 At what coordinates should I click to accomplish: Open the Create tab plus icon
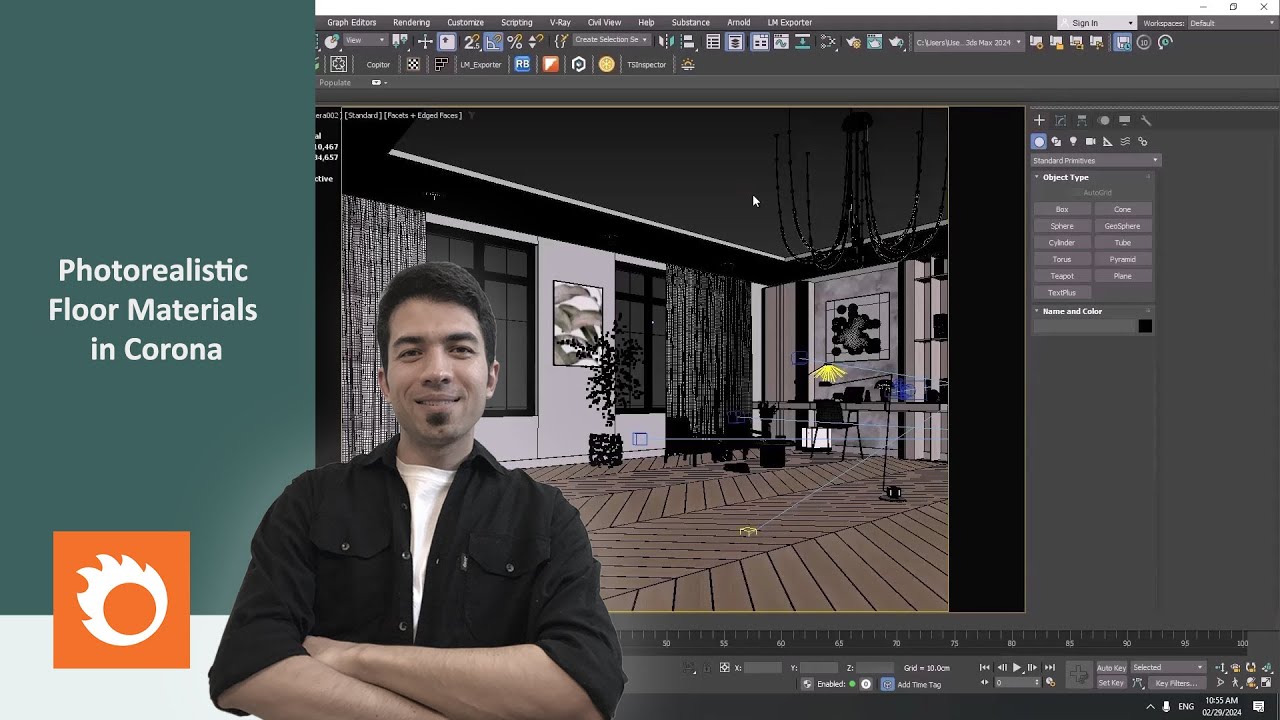point(1039,120)
